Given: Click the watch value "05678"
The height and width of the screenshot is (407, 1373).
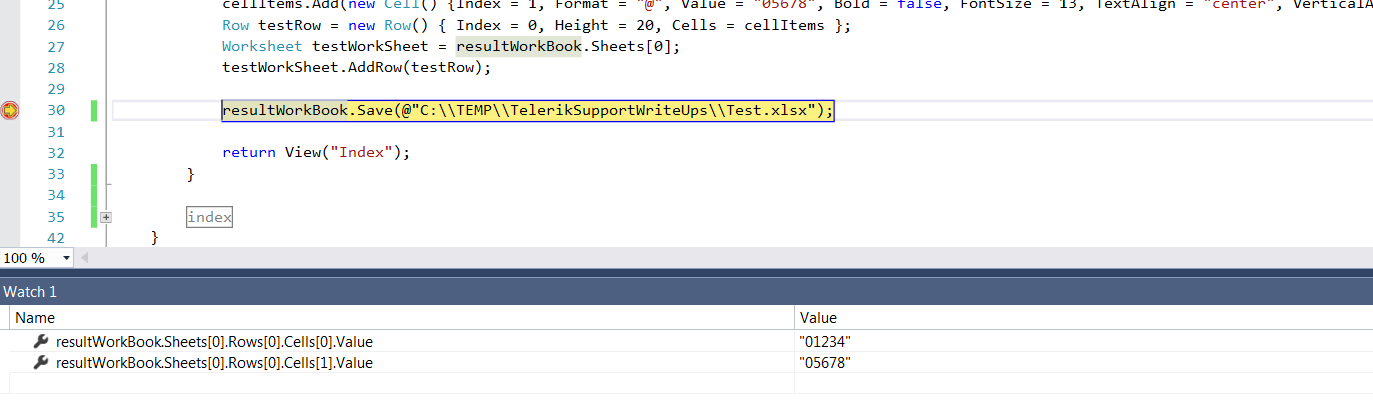Looking at the screenshot, I should pos(825,363).
